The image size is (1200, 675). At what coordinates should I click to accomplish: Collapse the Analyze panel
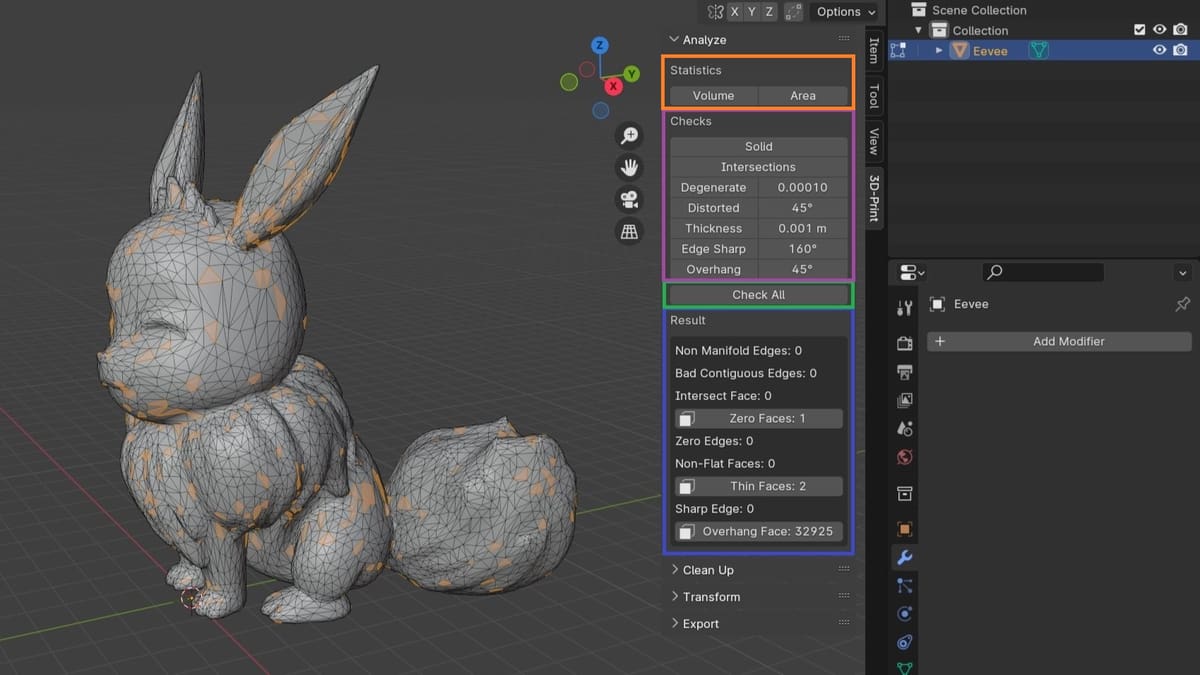[x=673, y=40]
